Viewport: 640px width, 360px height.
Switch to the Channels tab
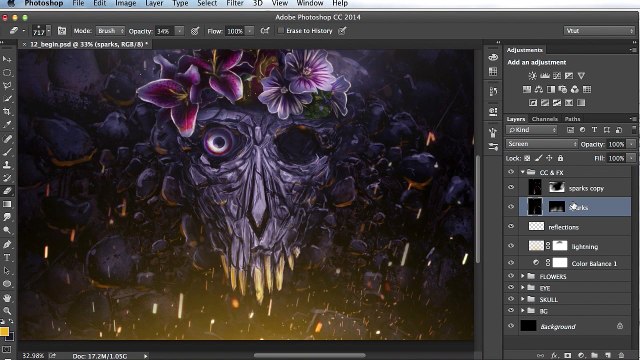point(544,119)
